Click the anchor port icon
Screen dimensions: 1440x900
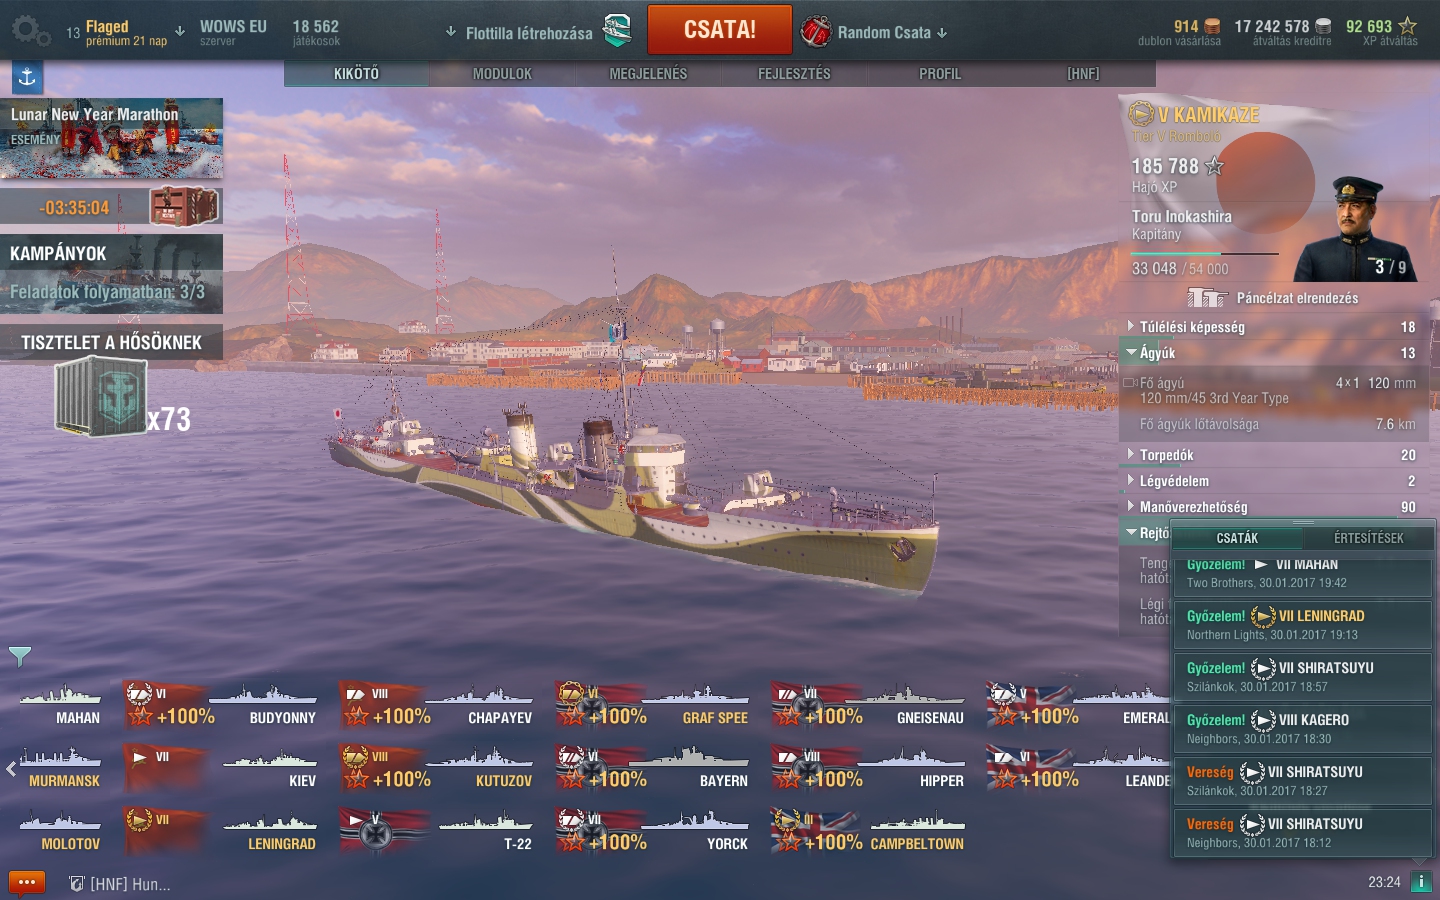(27, 77)
